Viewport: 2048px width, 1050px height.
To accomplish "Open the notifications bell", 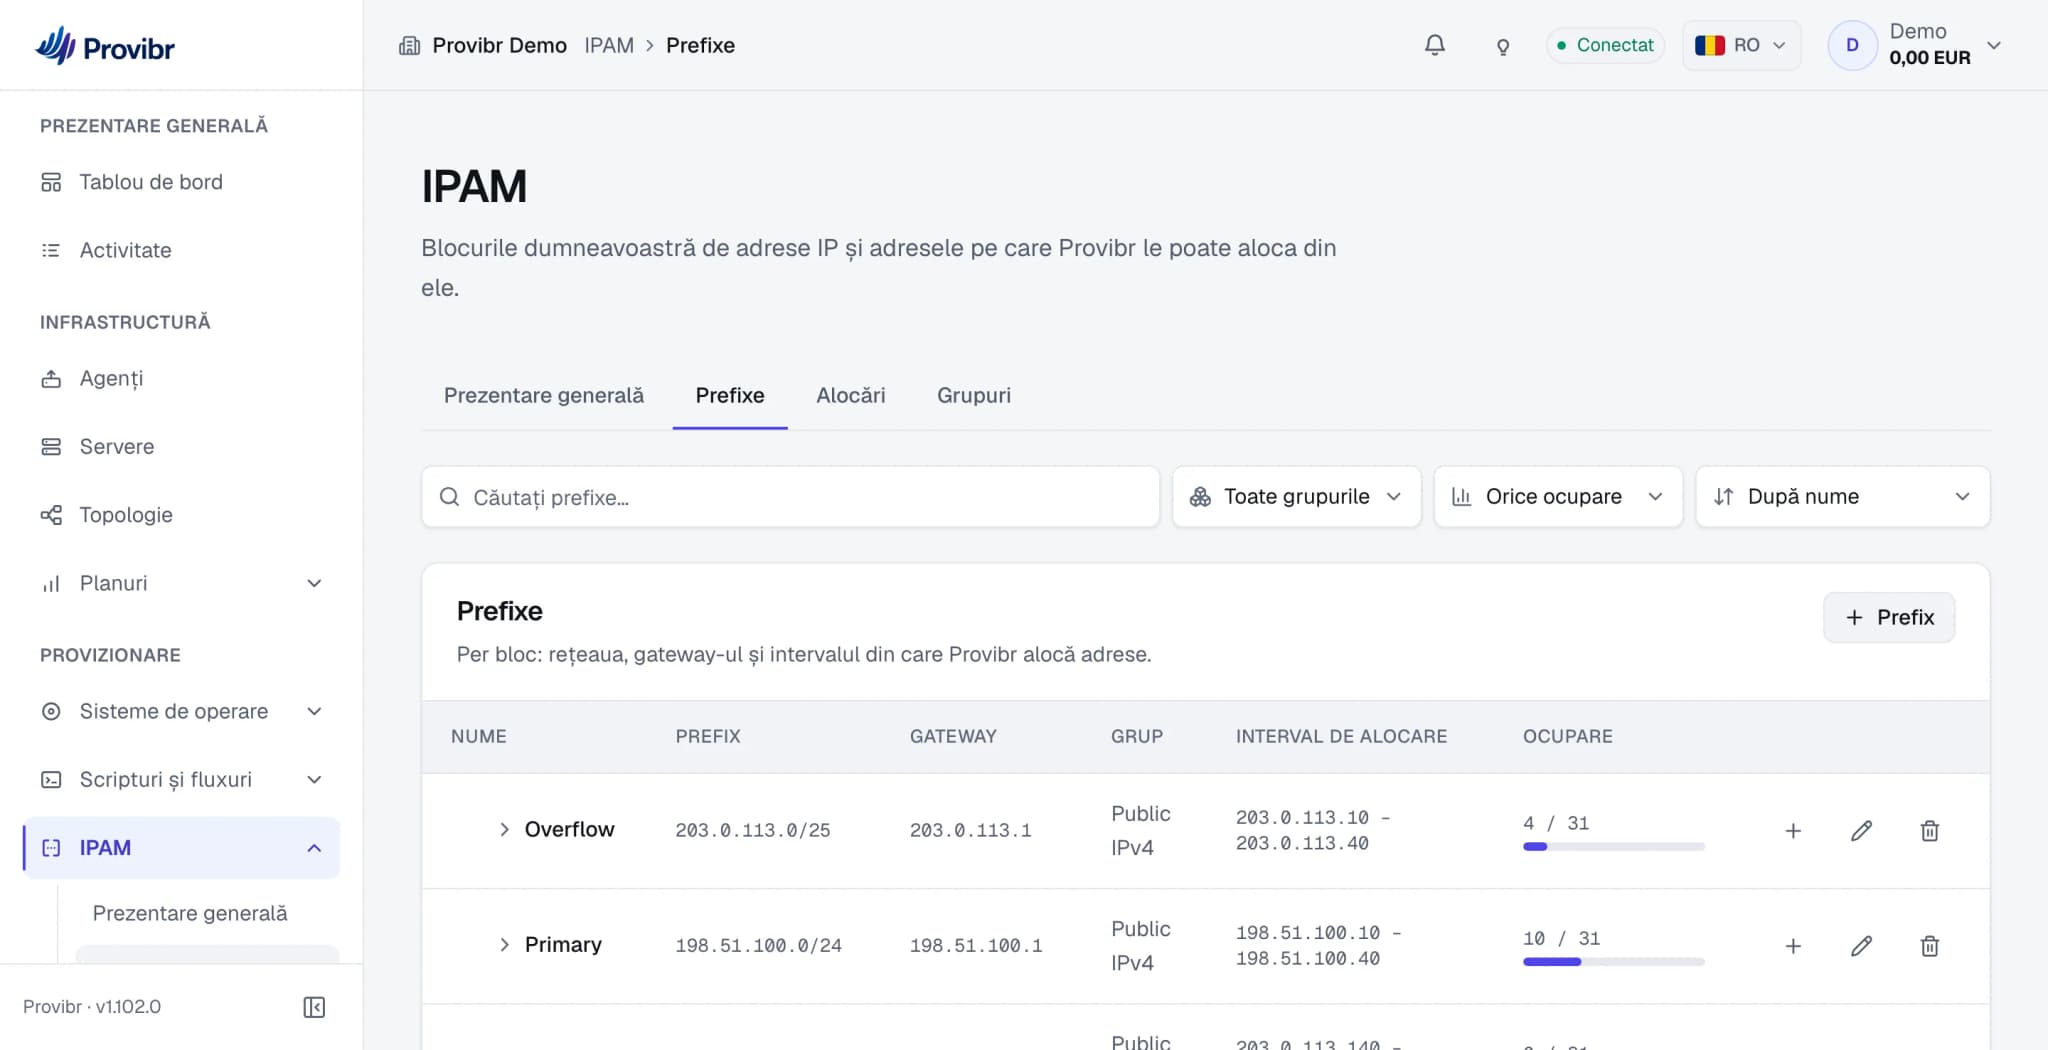I will (x=1434, y=45).
